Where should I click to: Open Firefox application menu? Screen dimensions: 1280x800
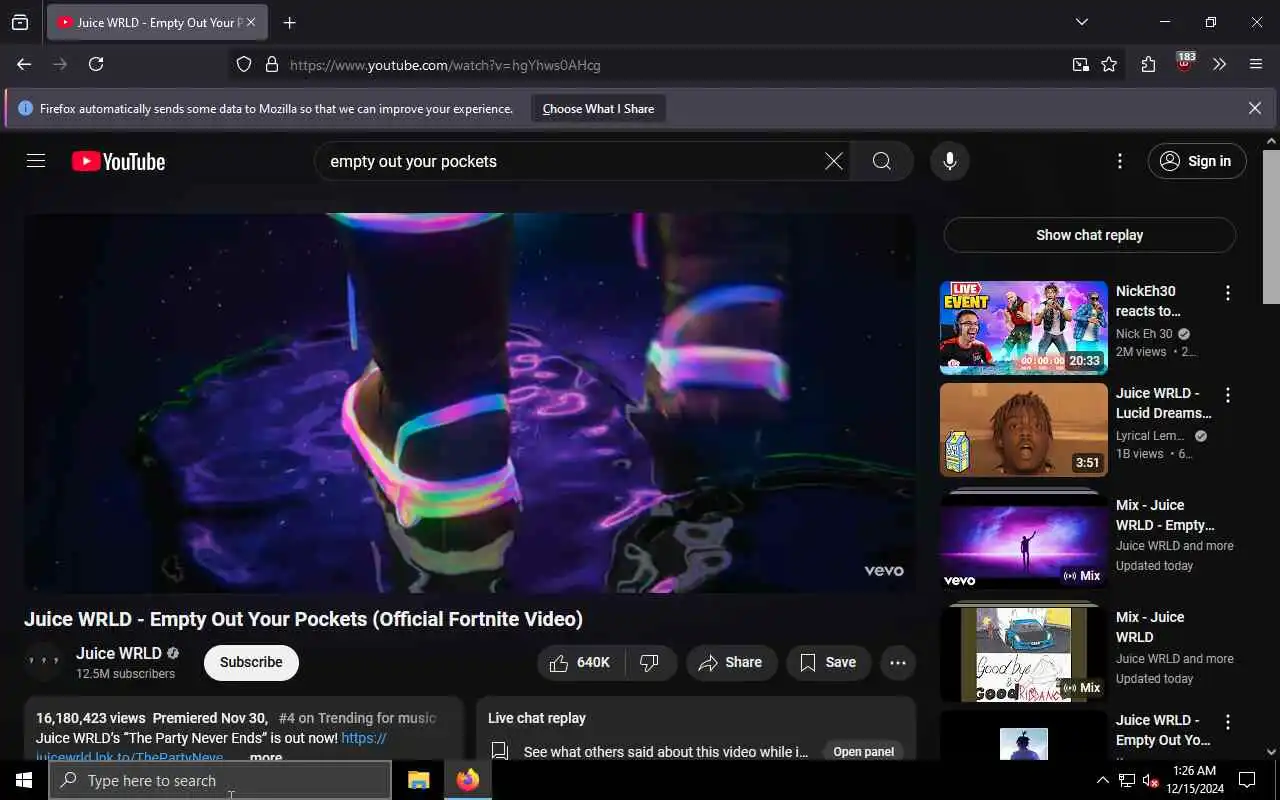[x=1256, y=64]
